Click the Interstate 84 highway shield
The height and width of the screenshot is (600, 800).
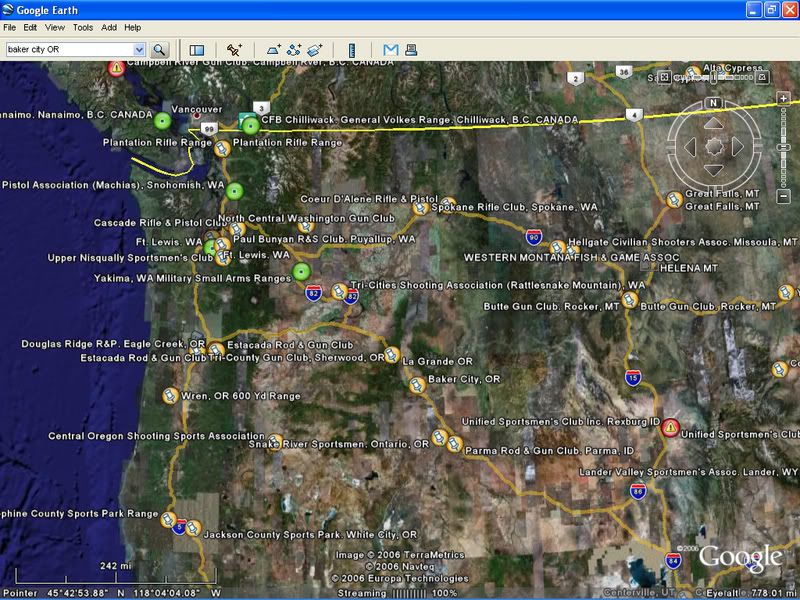click(673, 560)
